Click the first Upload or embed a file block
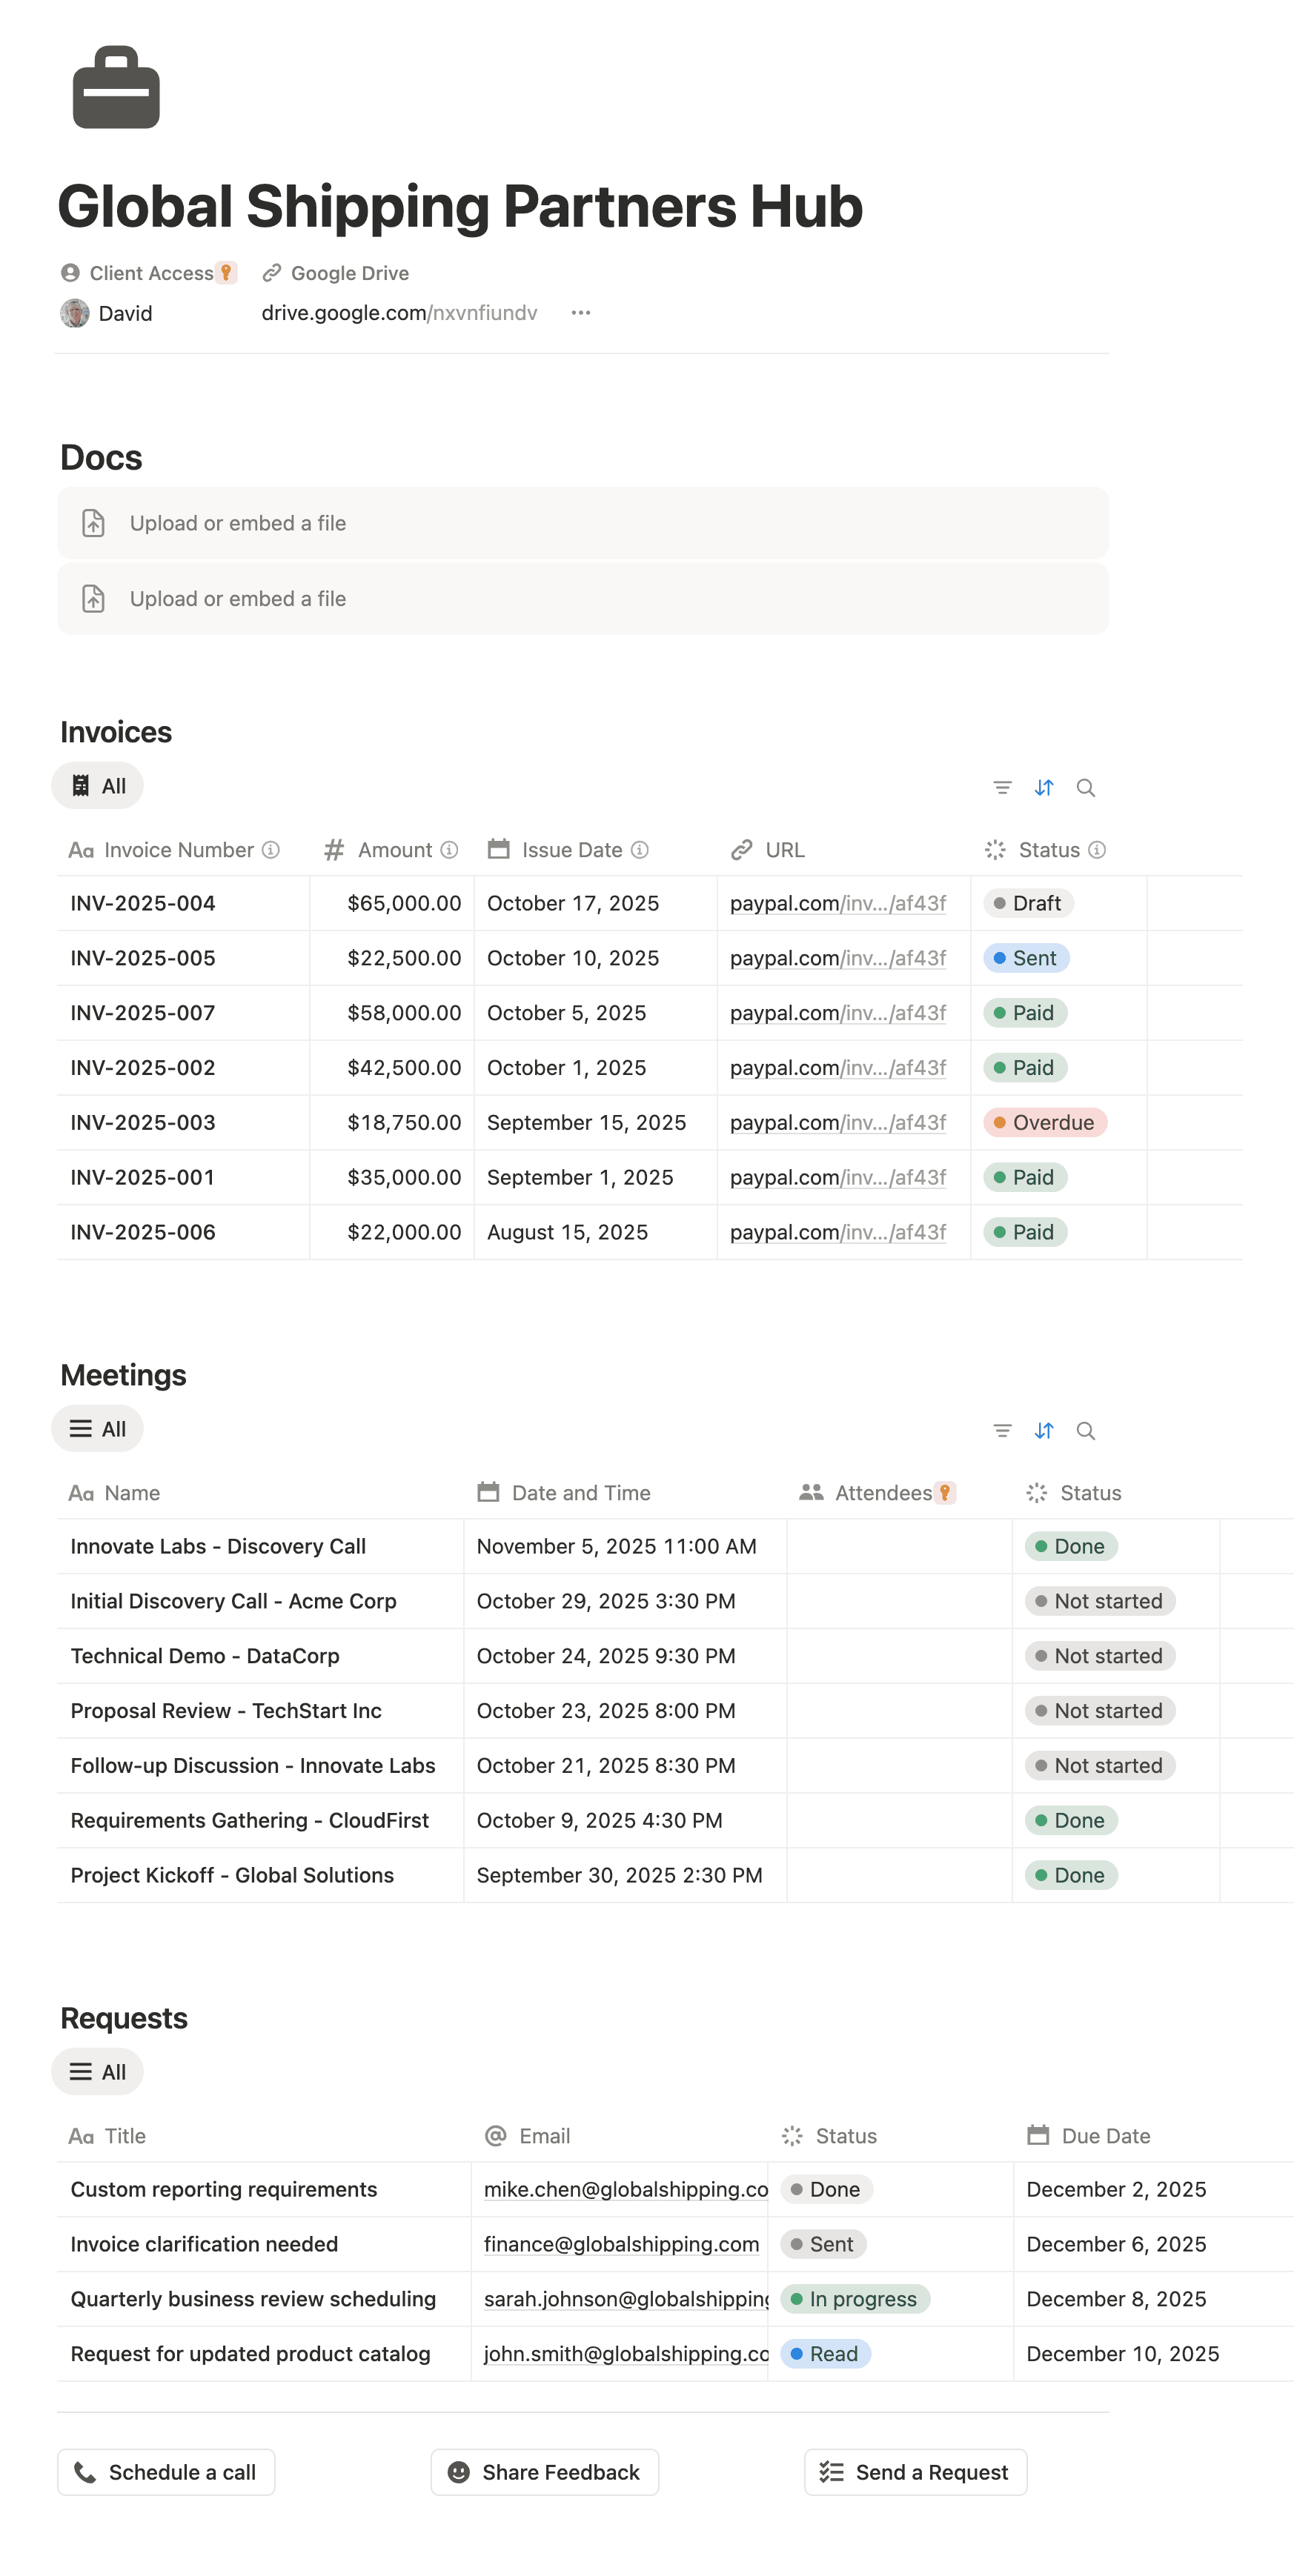 583,523
